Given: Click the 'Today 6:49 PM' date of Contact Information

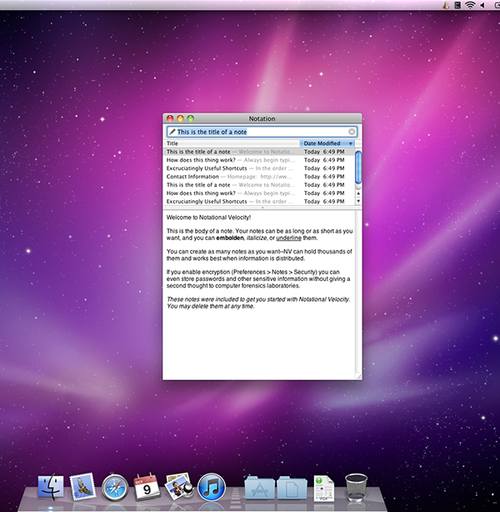Looking at the screenshot, I should click(x=324, y=177).
